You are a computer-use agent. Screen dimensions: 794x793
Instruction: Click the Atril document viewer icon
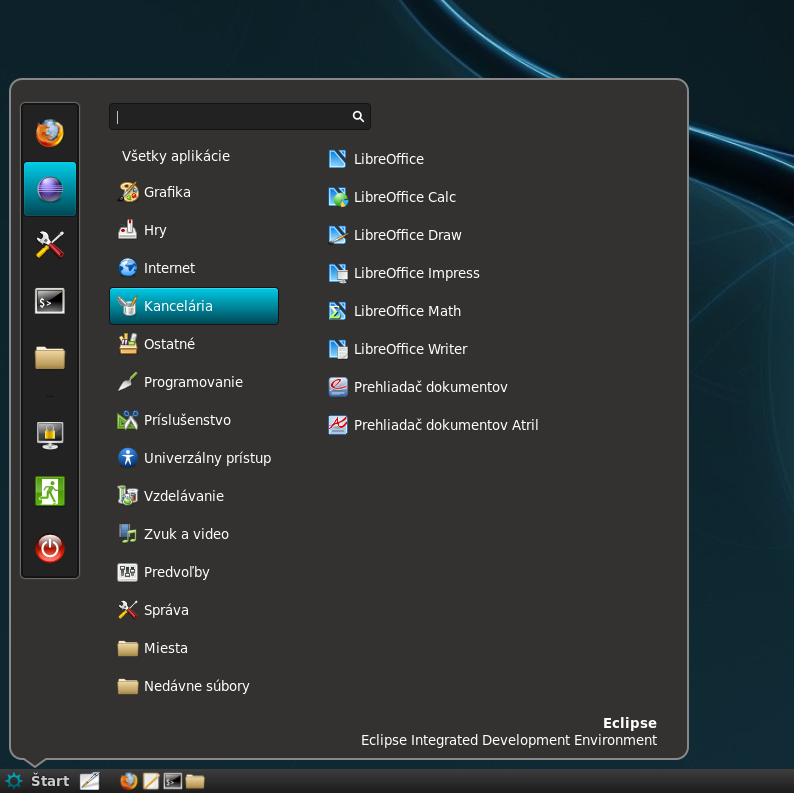(338, 425)
